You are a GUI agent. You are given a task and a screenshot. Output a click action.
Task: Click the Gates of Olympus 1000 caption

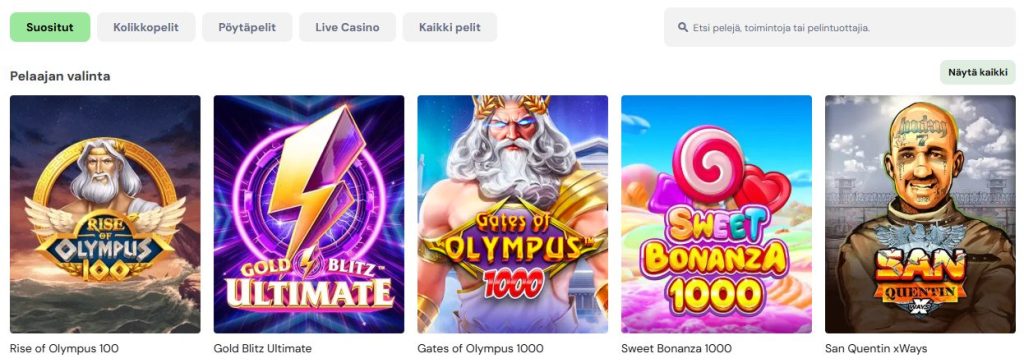[x=480, y=349]
